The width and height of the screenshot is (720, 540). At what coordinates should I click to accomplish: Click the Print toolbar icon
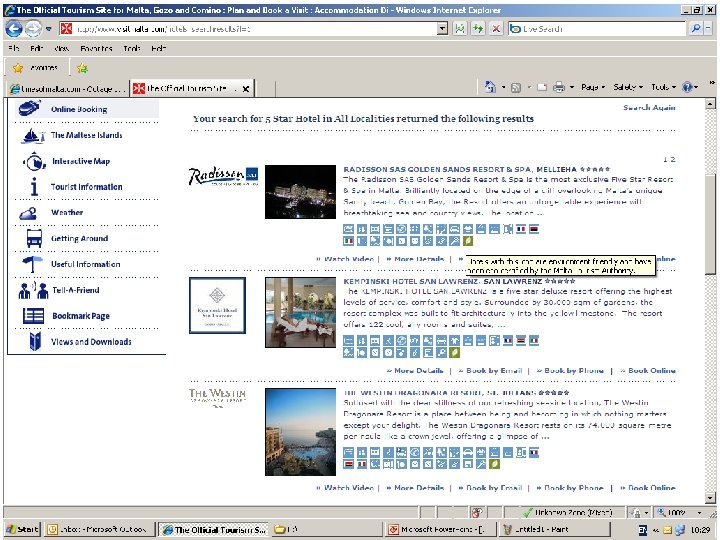(559, 87)
